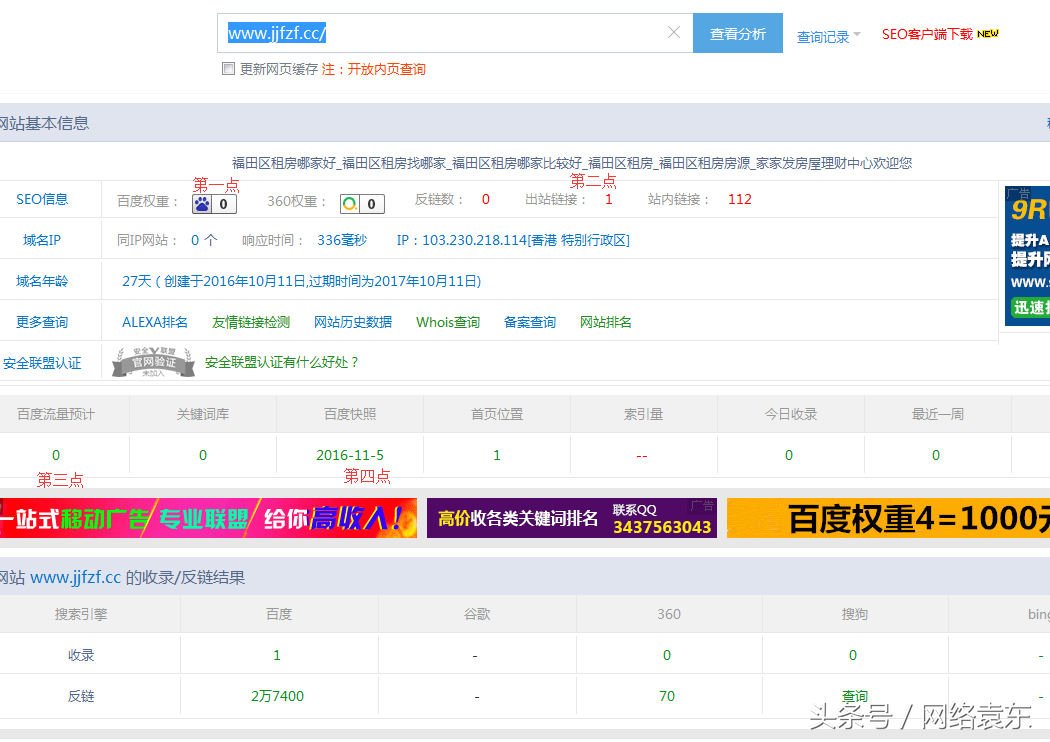1050x742 pixels.
Task: Open 友情链接检测 link
Action: coord(250,322)
